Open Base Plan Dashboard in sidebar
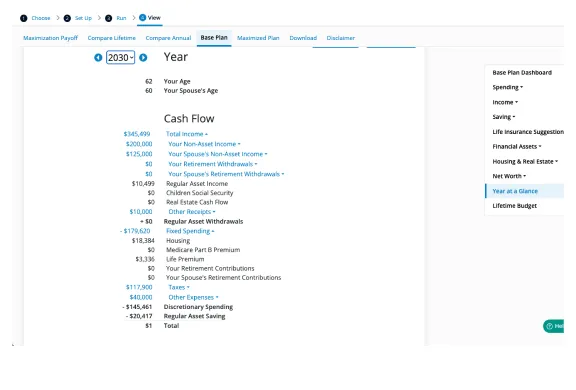 [522, 73]
